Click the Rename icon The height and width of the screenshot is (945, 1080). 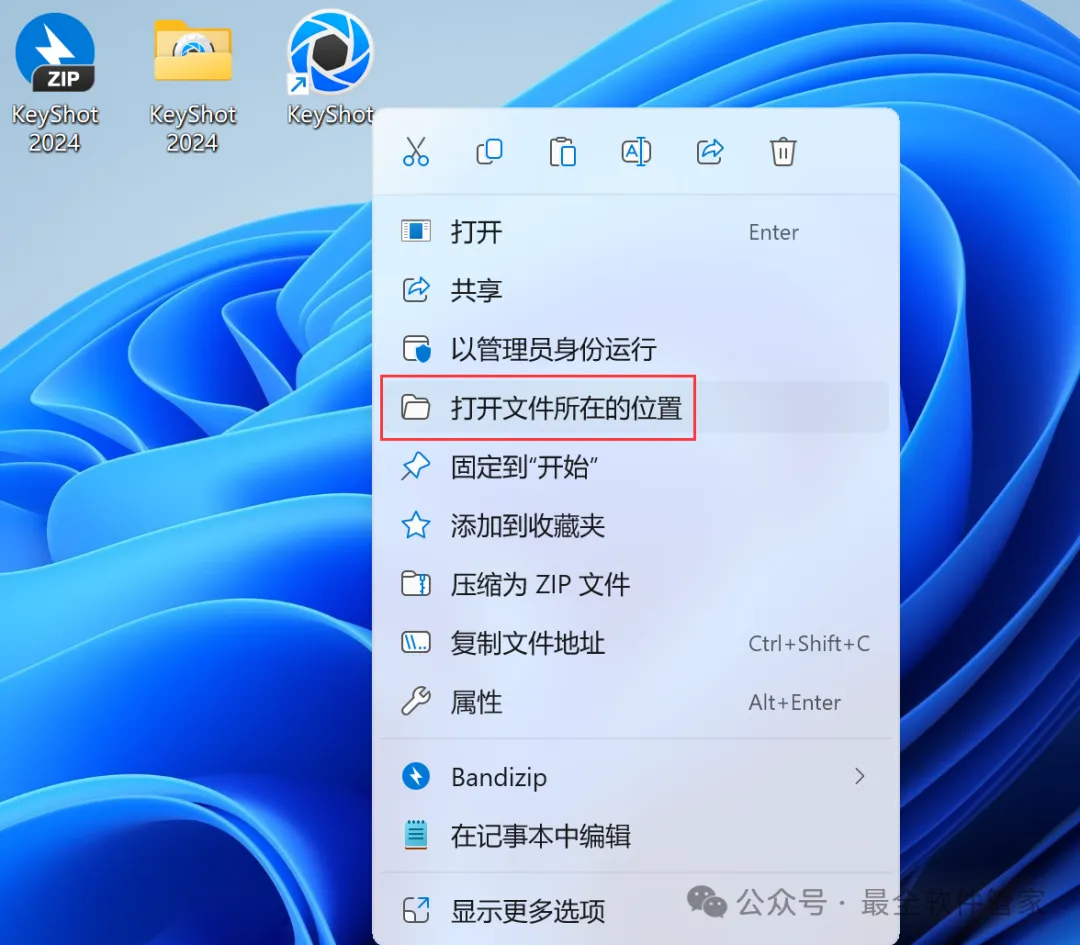coord(636,152)
